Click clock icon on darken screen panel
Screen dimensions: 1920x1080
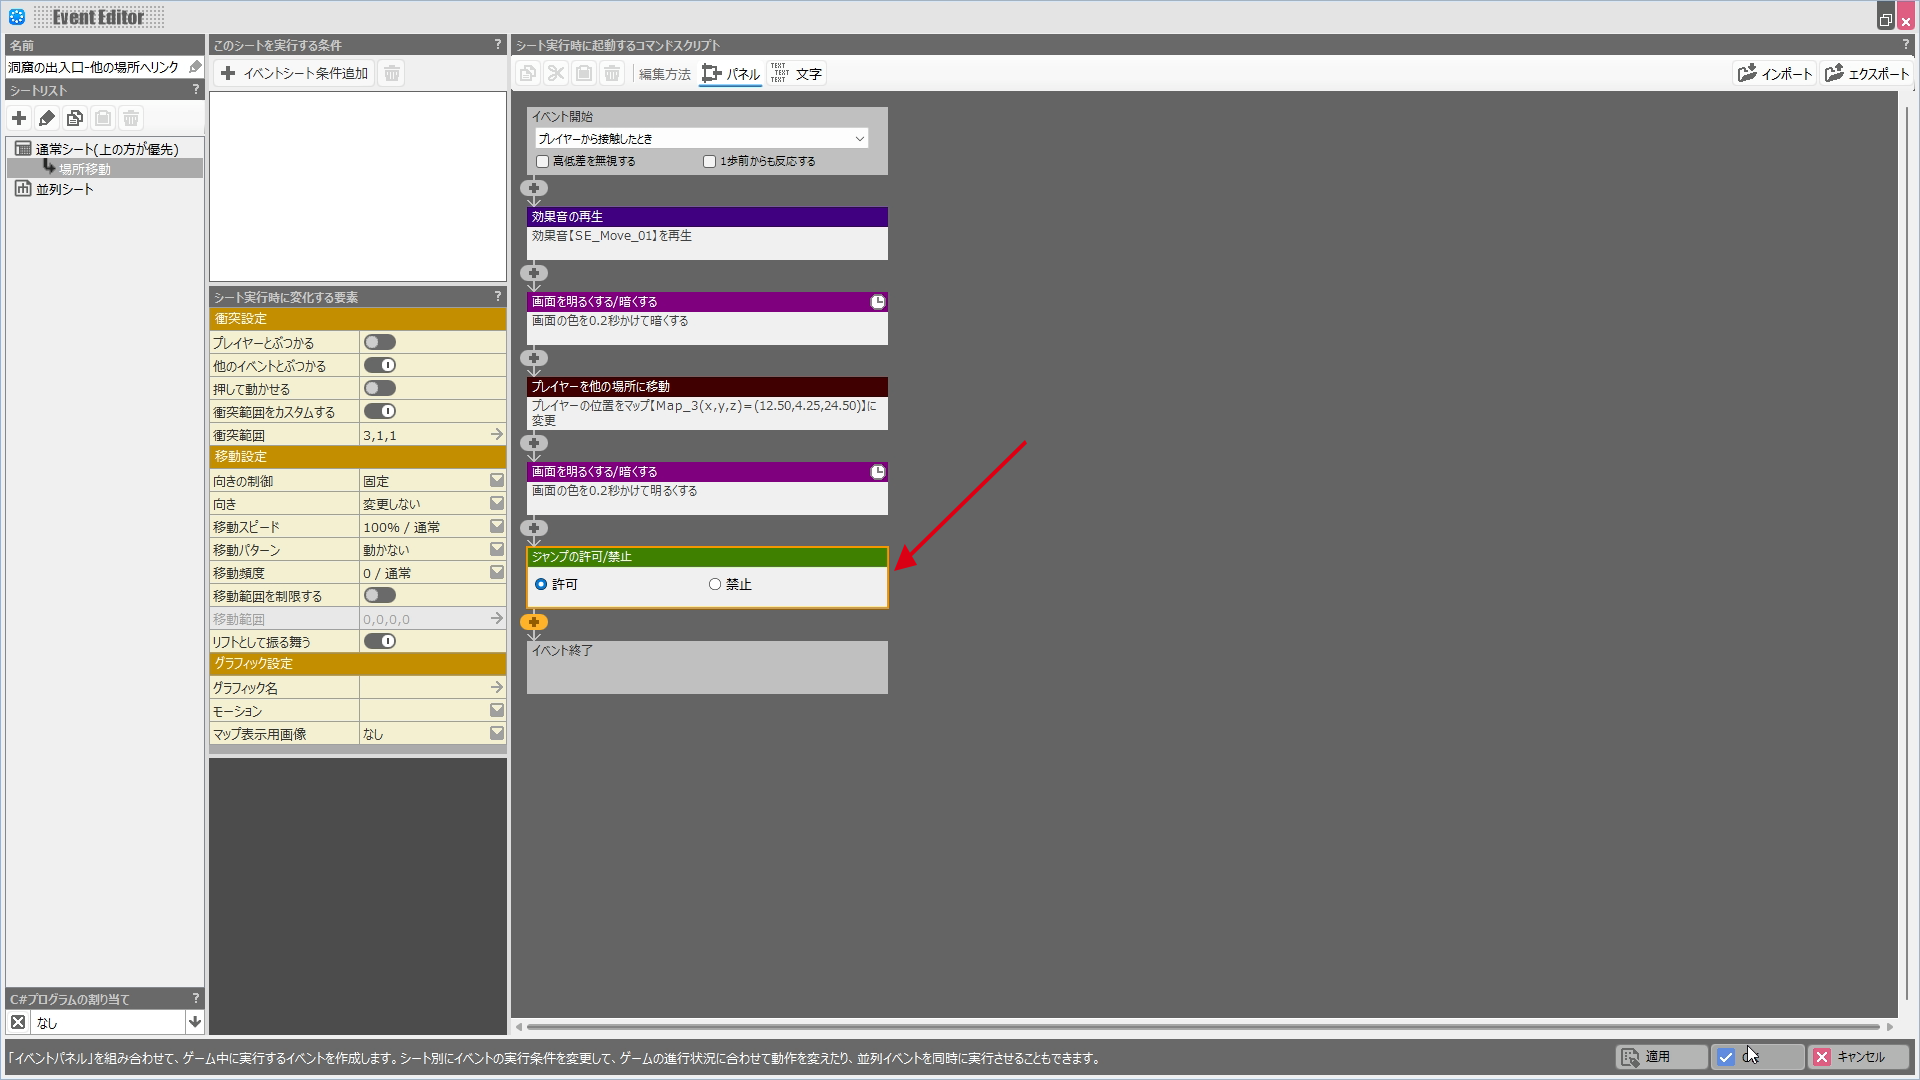(877, 302)
